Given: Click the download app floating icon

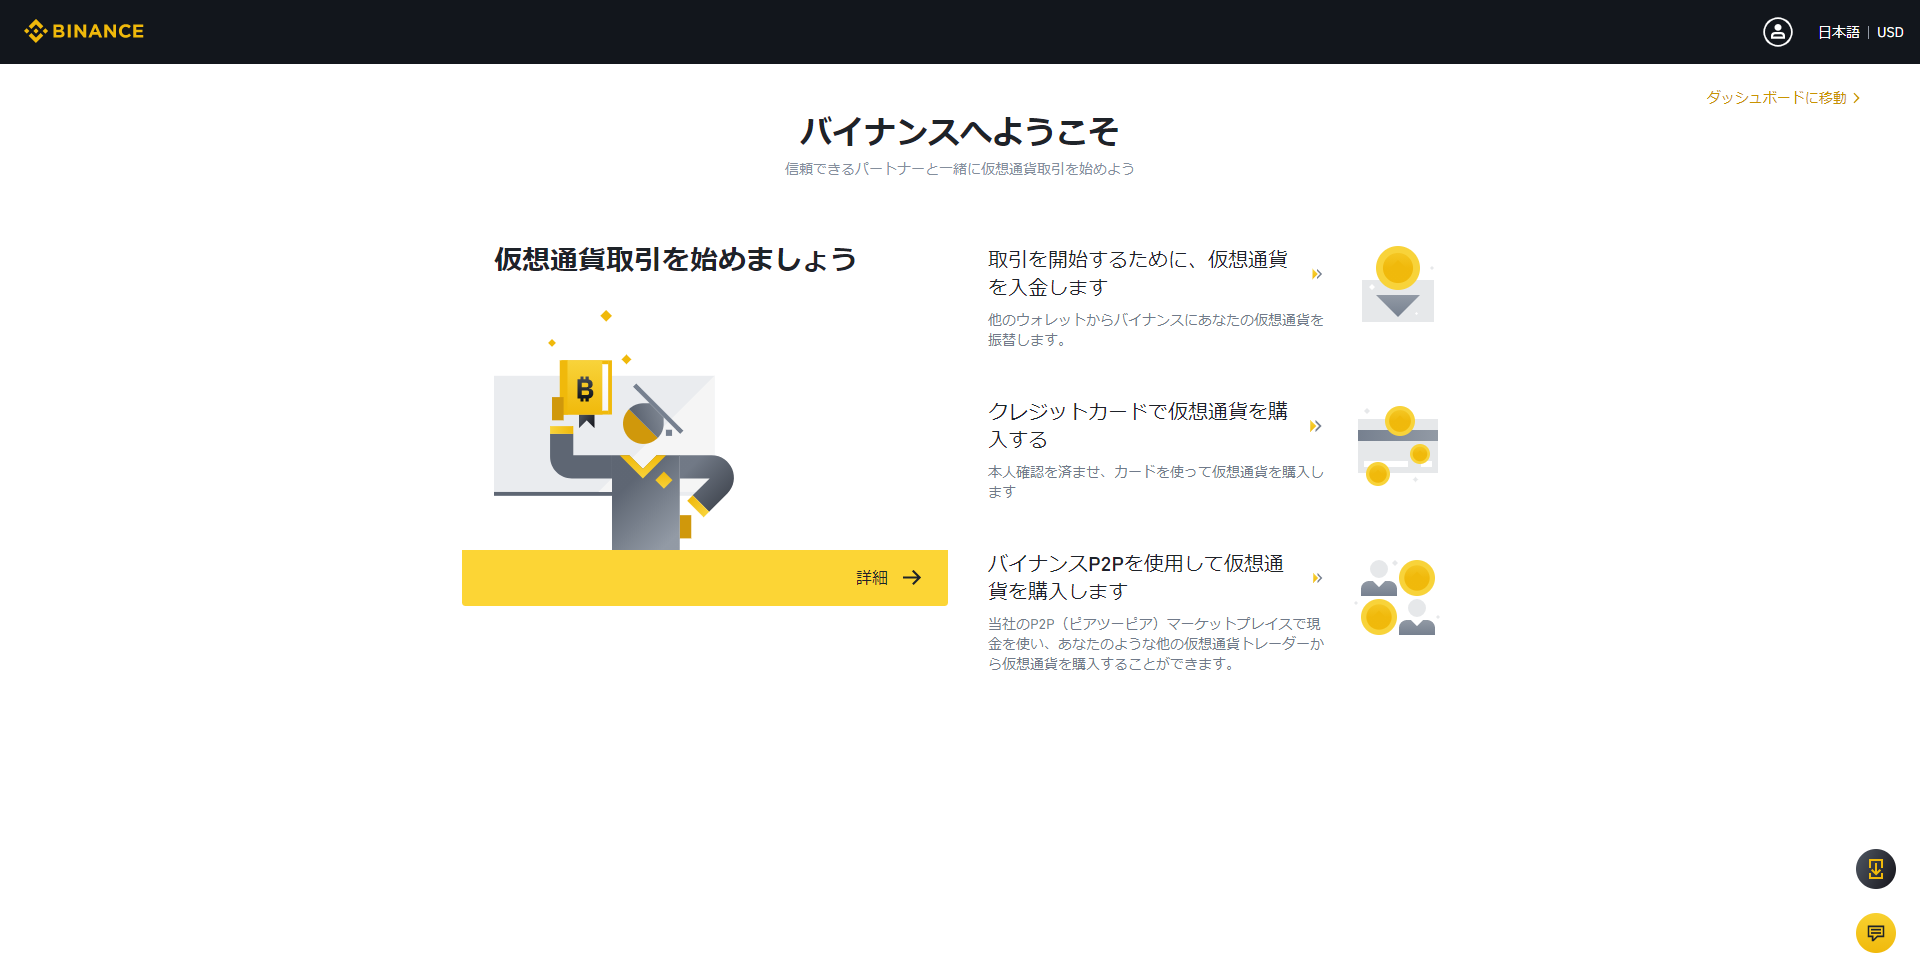Looking at the screenshot, I should pyautogui.click(x=1875, y=869).
